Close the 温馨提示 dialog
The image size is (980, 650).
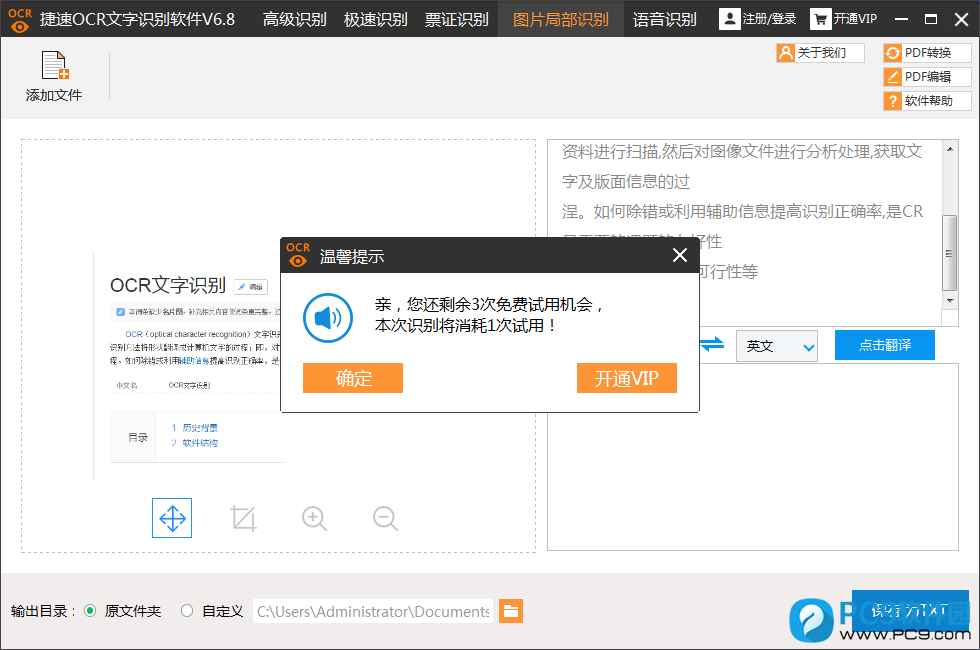point(680,255)
